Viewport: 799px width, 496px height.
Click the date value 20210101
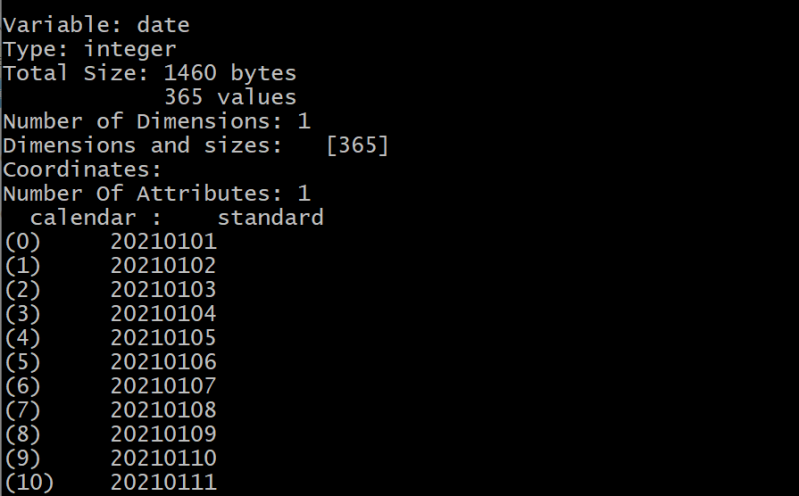163,241
